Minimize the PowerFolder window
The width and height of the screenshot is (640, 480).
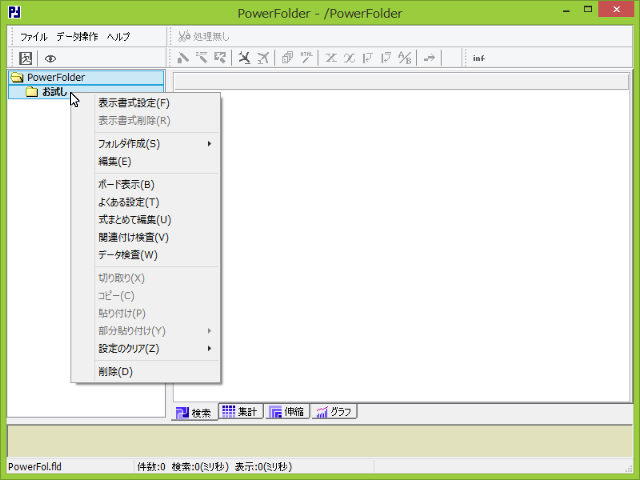click(x=566, y=11)
